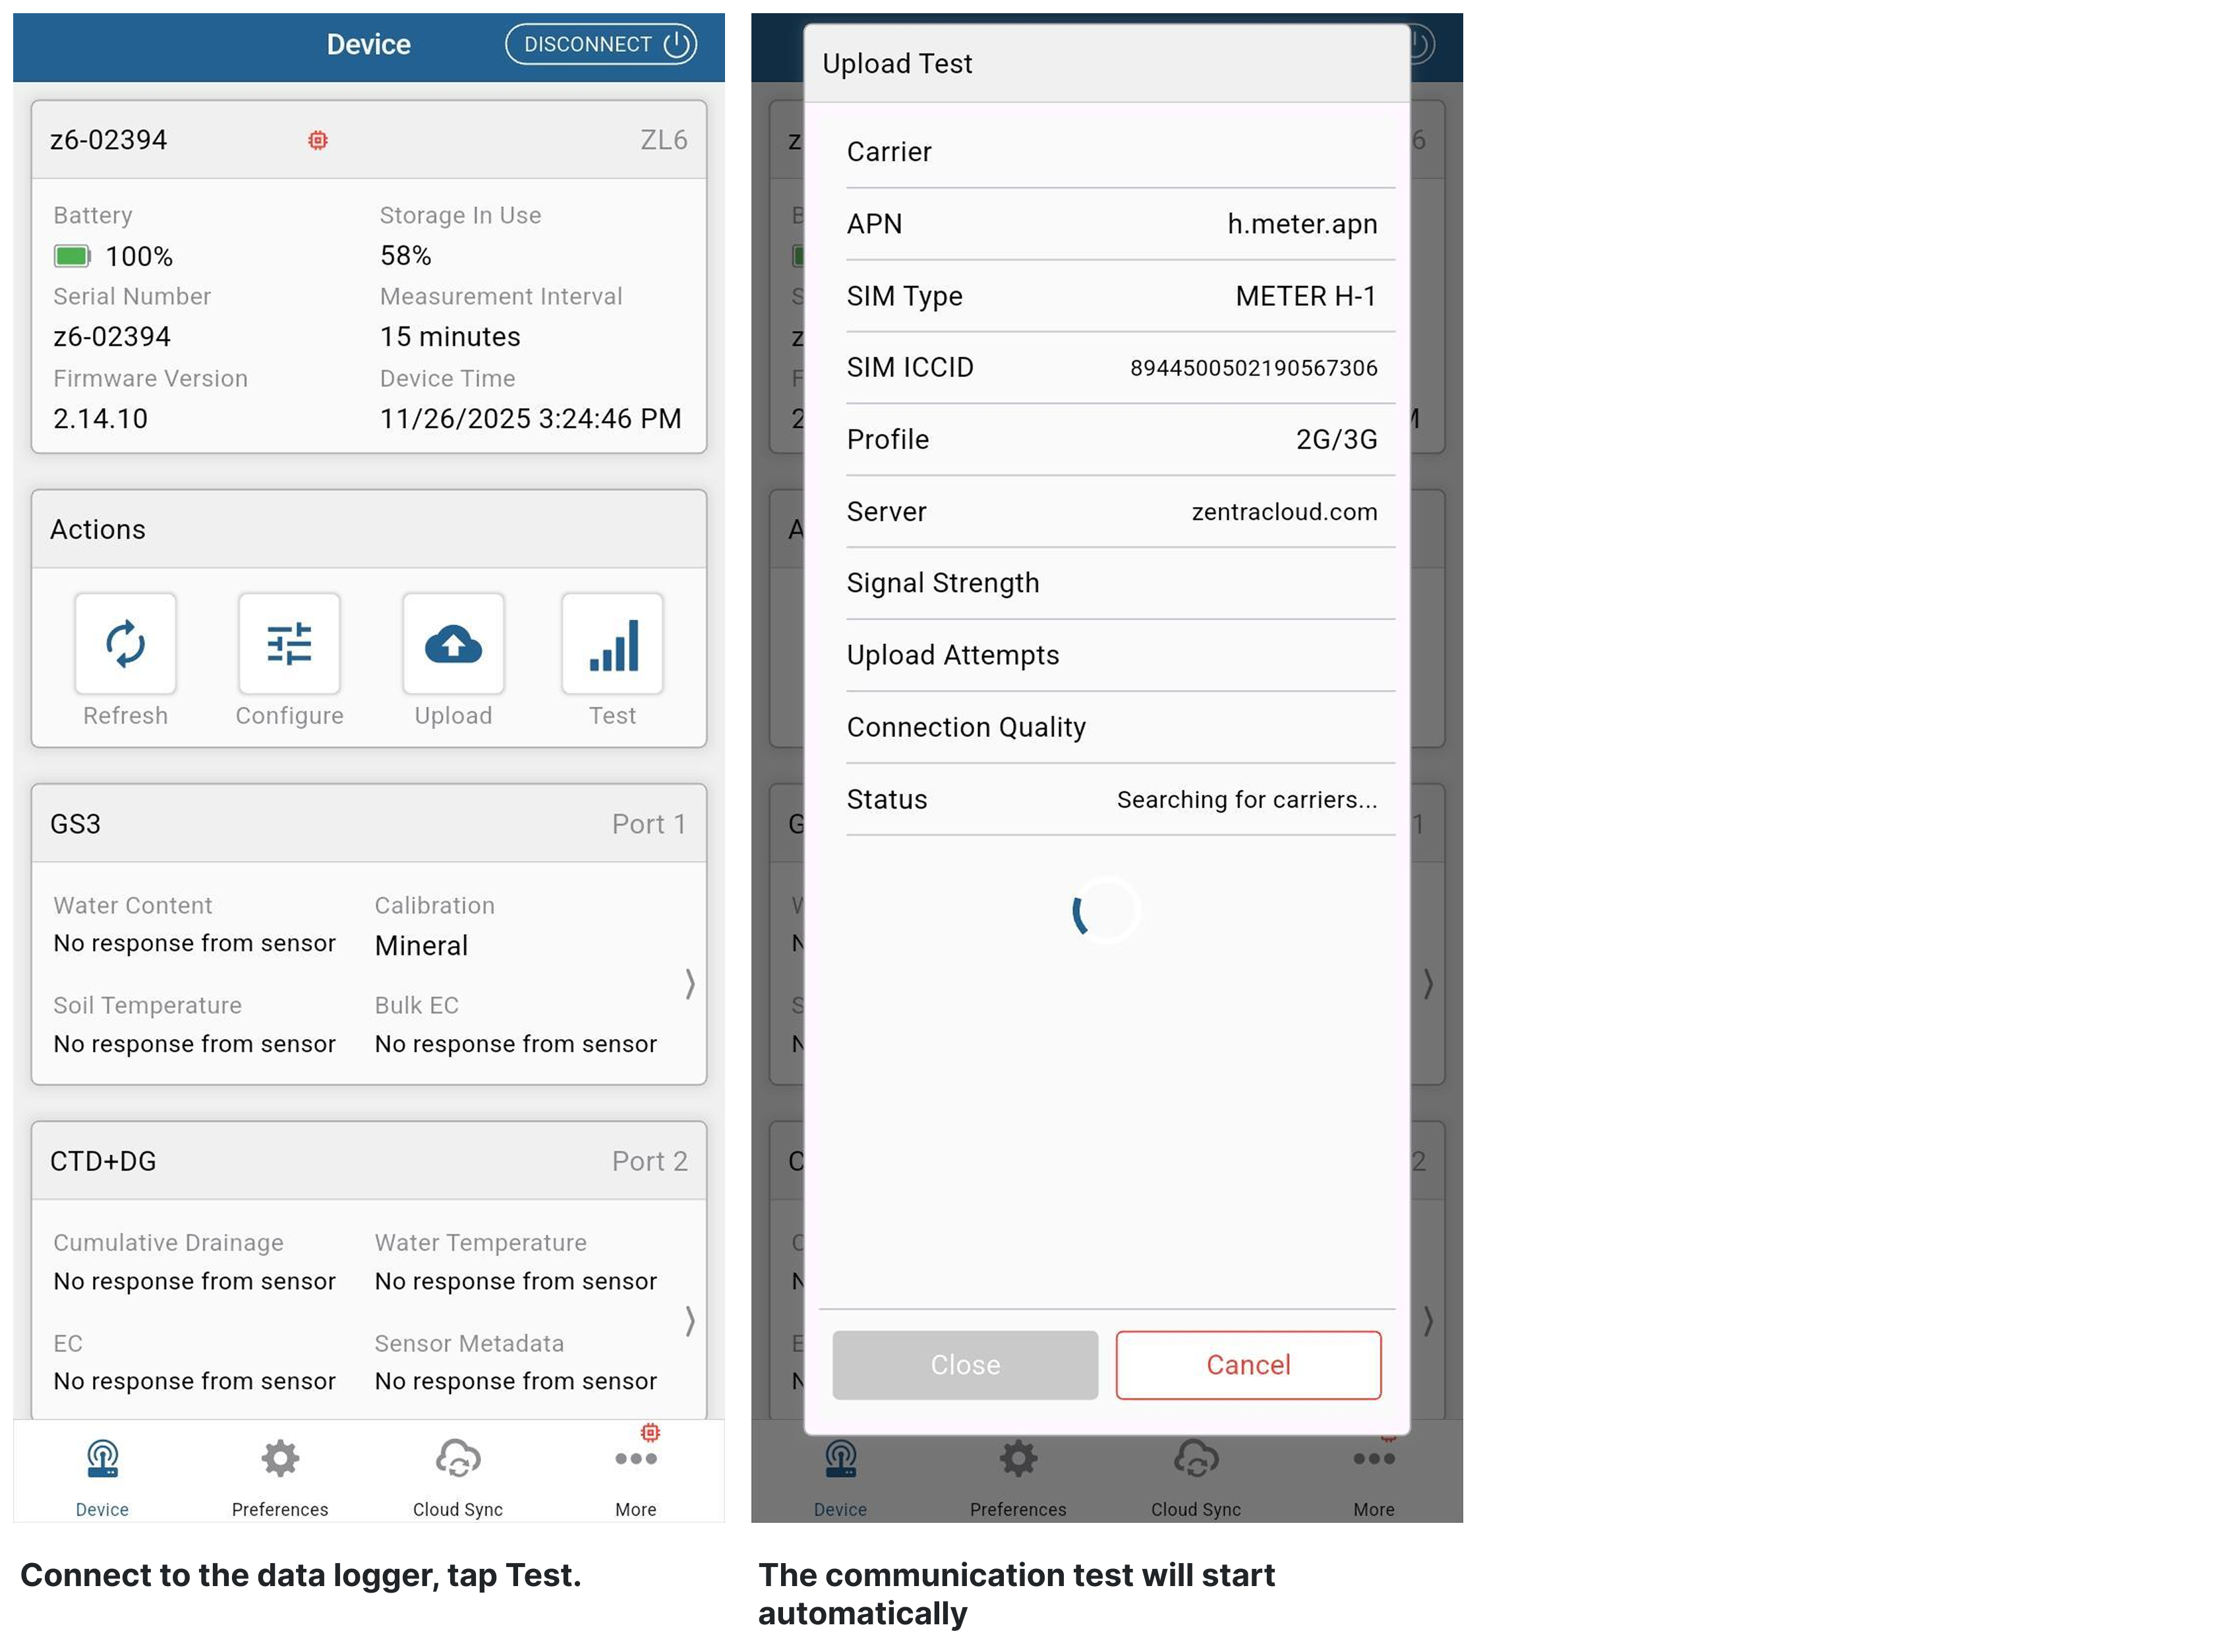Image resolution: width=2214 pixels, height=1652 pixels.
Task: Start the signal Test icon
Action: click(x=612, y=644)
